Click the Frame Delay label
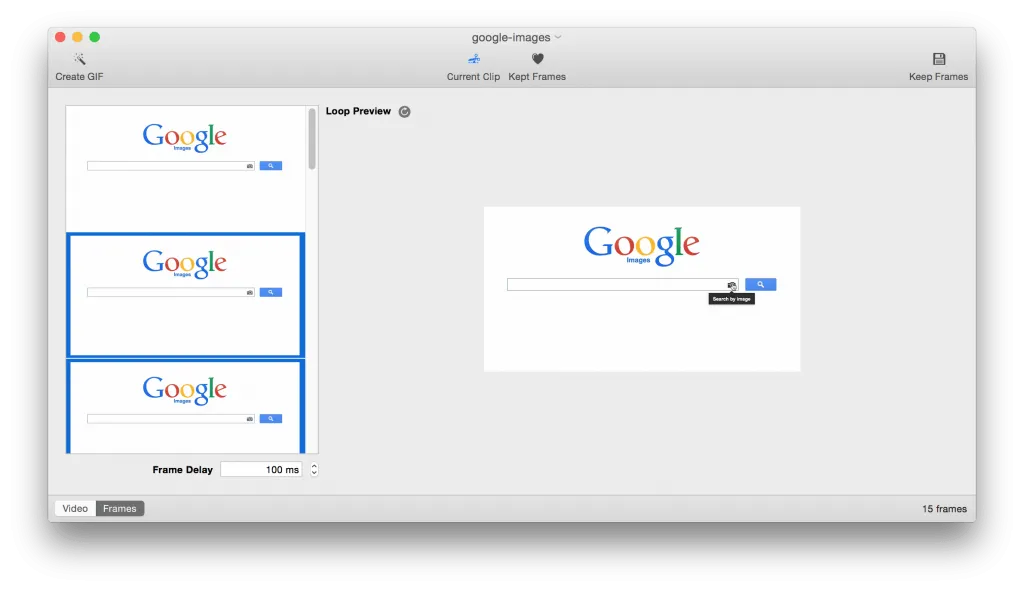 [182, 470]
